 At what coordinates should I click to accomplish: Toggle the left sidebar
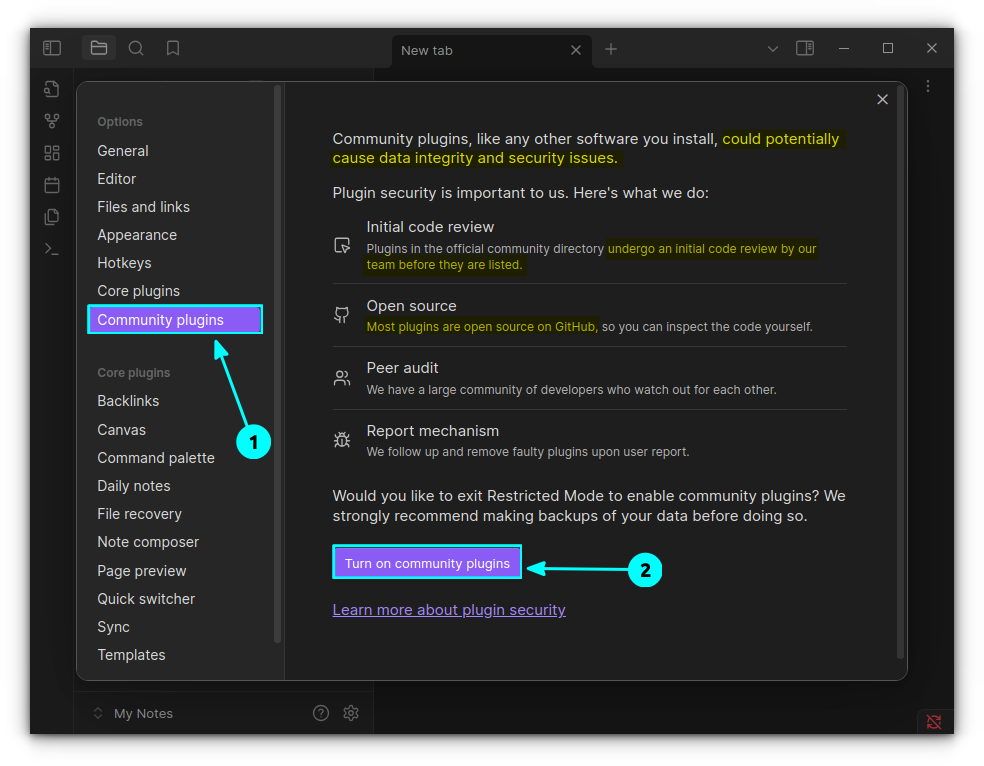[x=52, y=48]
